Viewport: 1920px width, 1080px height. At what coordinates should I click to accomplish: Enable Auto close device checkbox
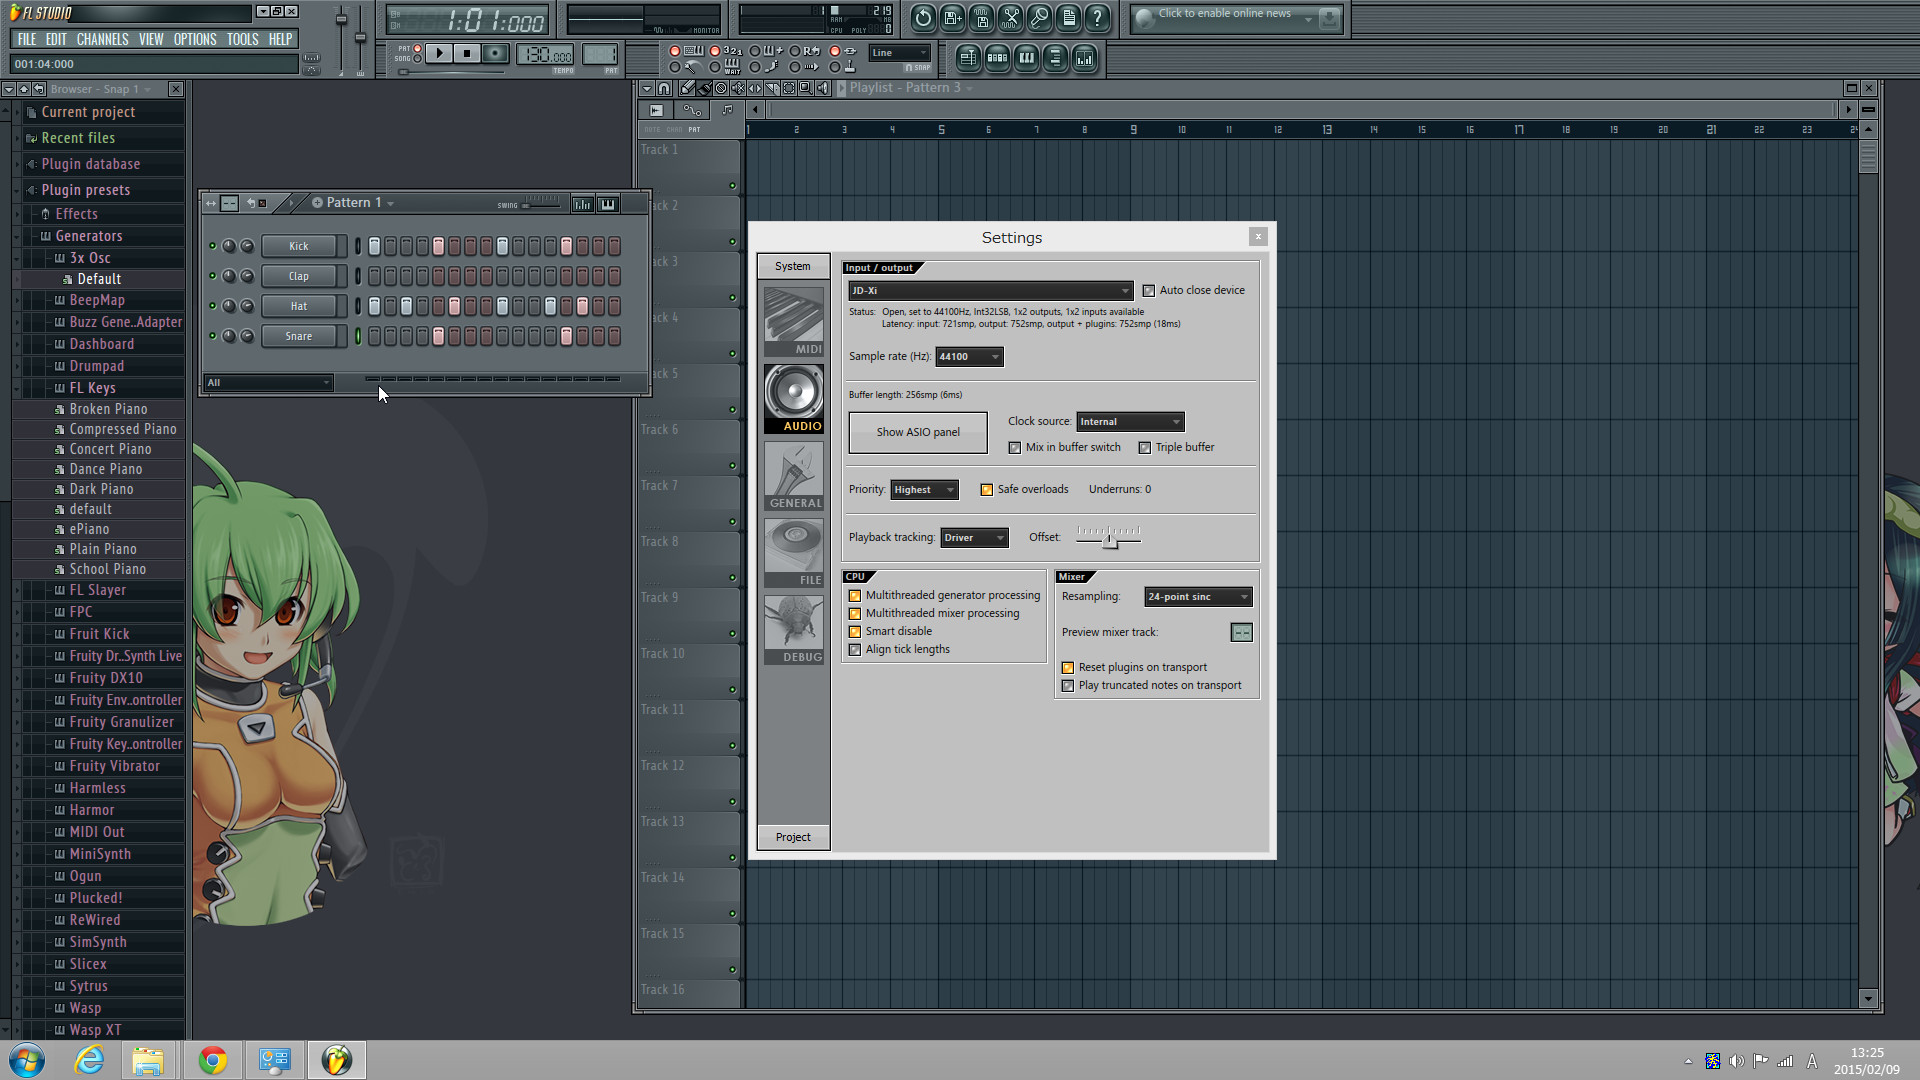(x=1149, y=291)
